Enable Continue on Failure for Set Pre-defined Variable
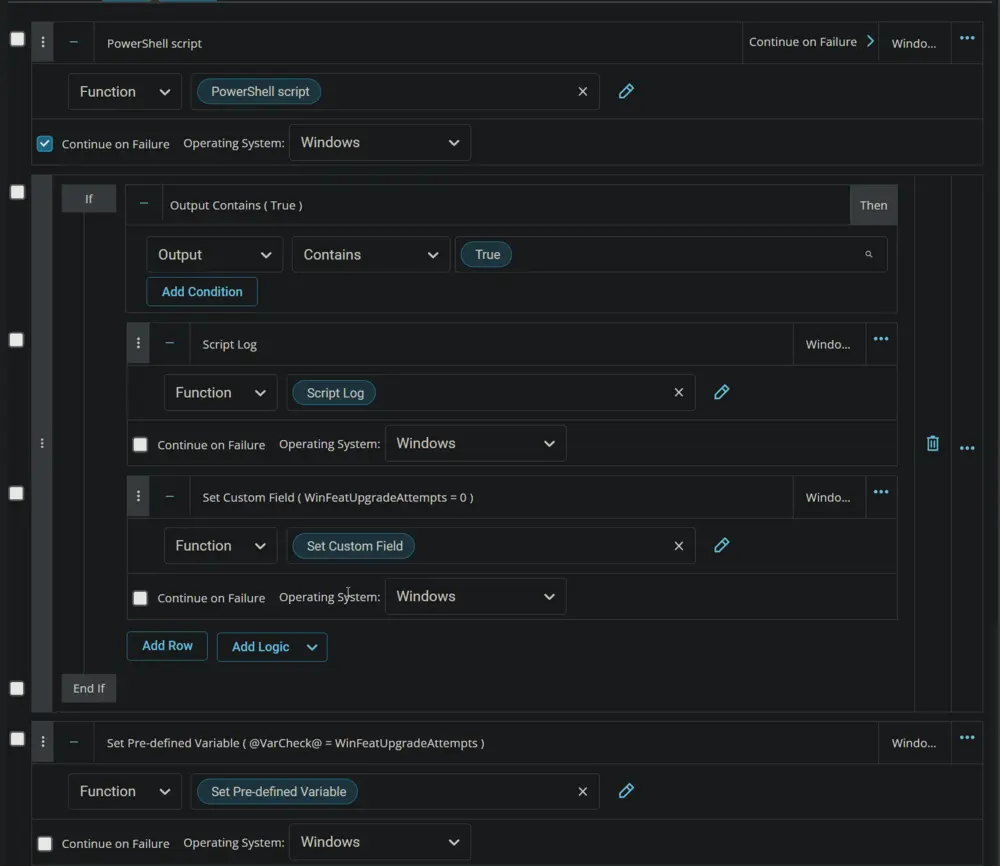 (45, 844)
